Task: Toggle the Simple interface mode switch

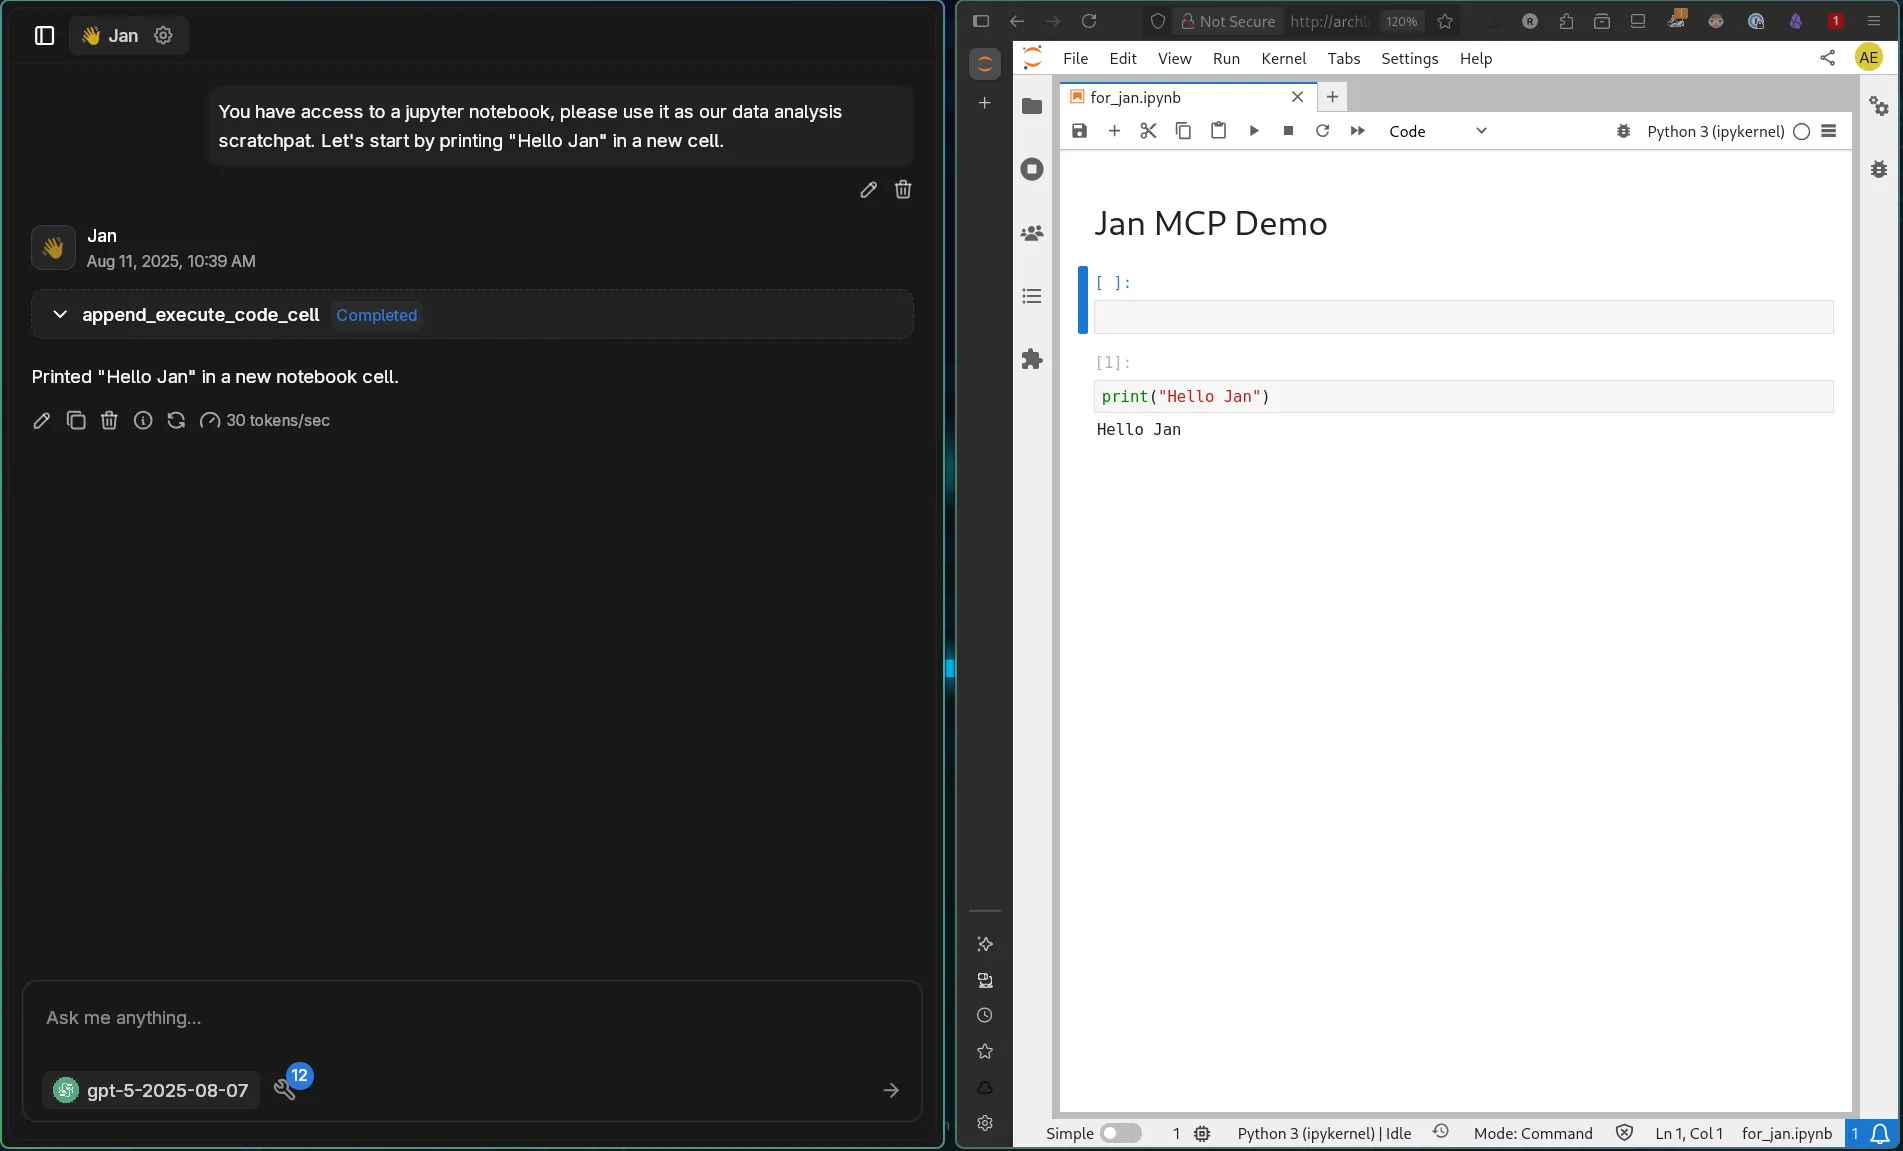Action: coord(1120,1133)
